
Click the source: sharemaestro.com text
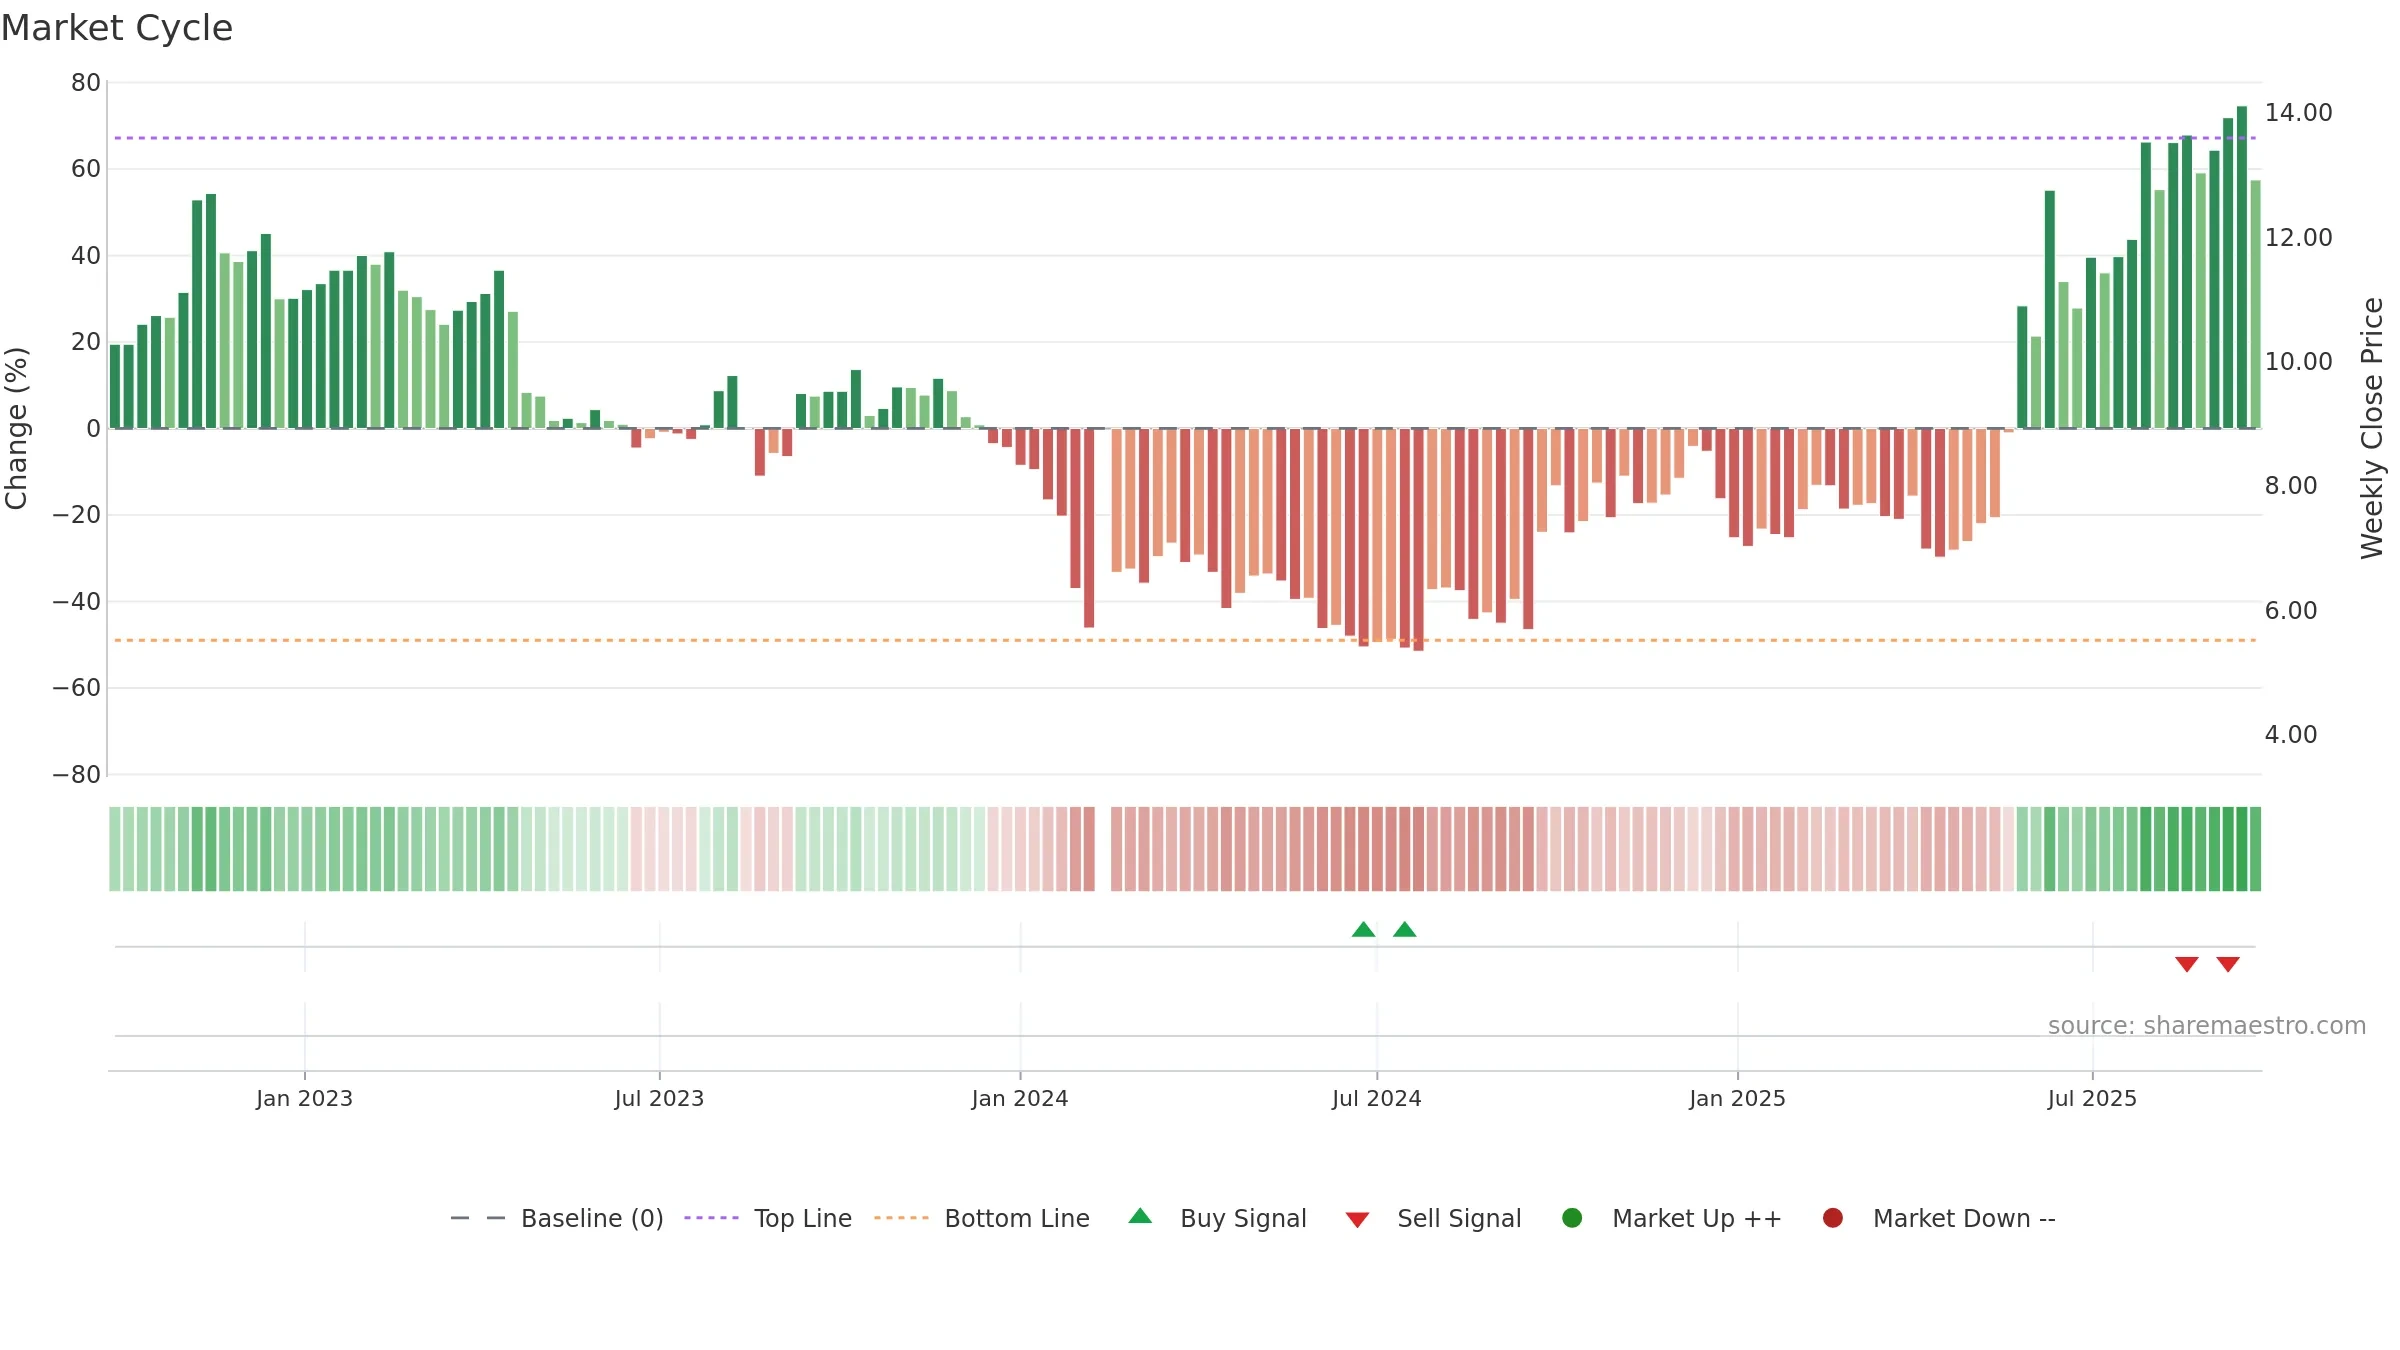pyautogui.click(x=2207, y=1026)
